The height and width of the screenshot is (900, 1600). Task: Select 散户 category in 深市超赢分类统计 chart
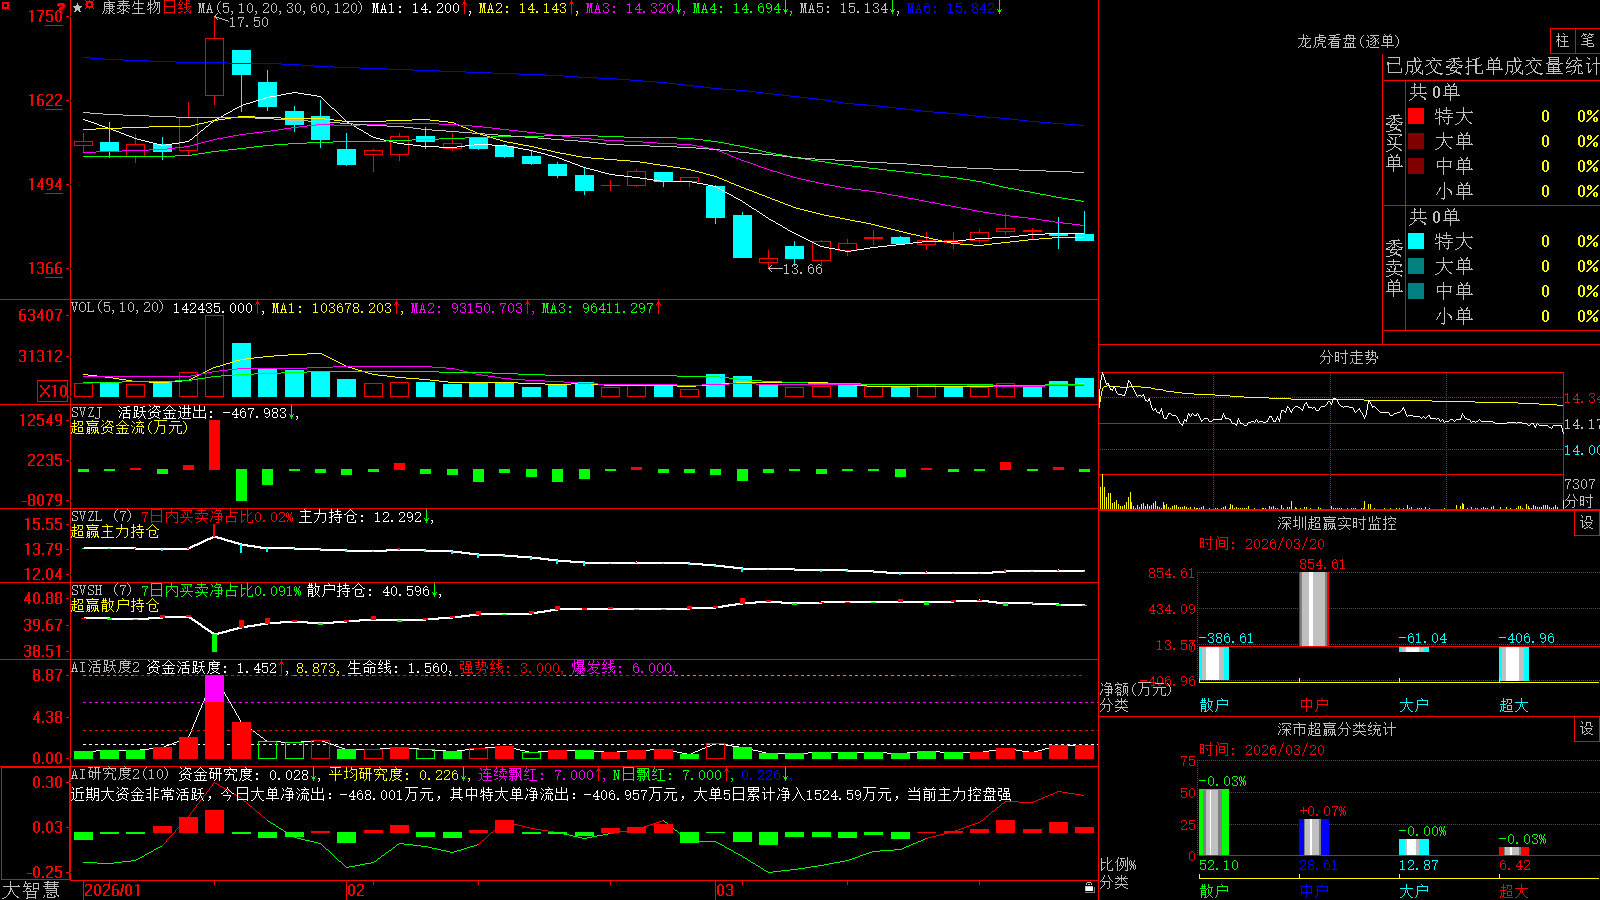pos(1214,891)
